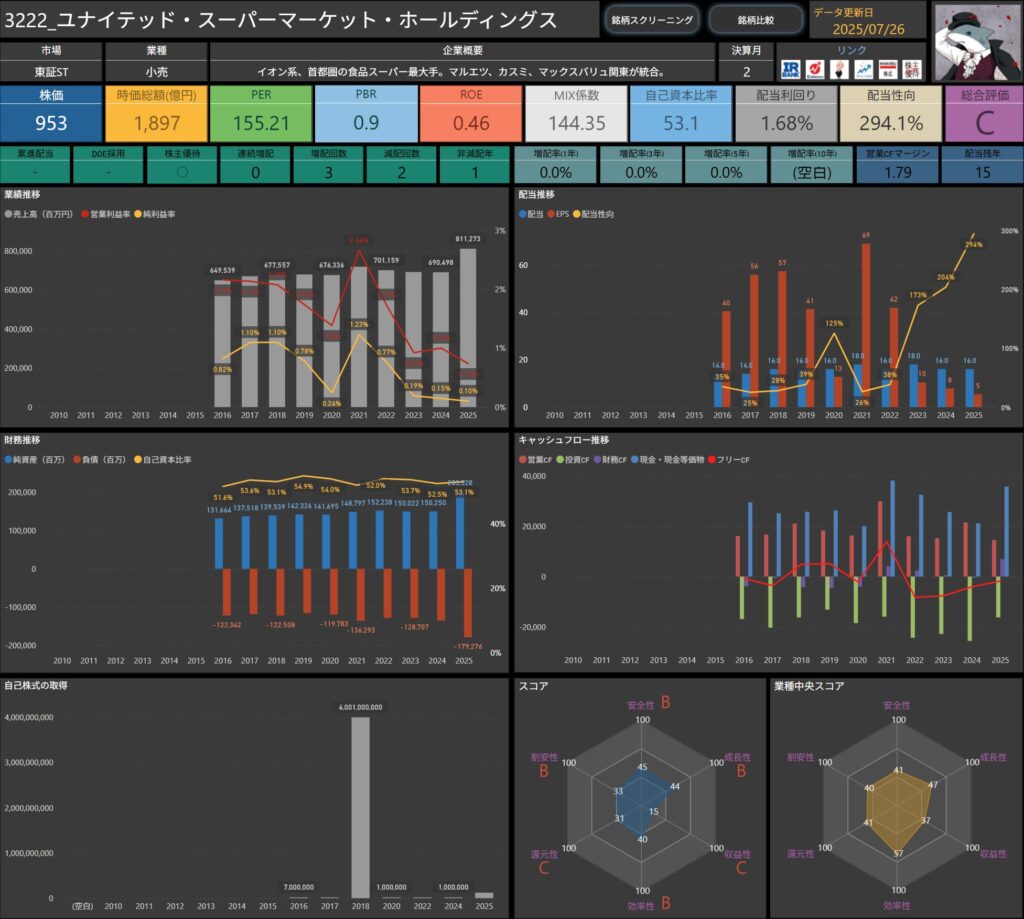Select the 自己資本比率 53.1 card

pos(681,113)
